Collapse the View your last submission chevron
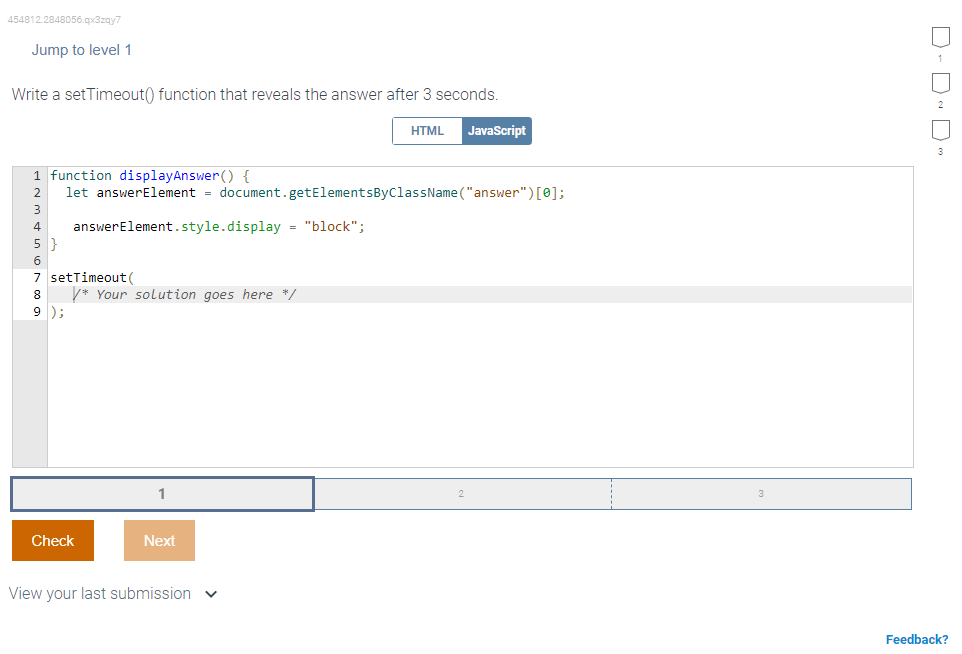The image size is (962, 654). (x=210, y=593)
